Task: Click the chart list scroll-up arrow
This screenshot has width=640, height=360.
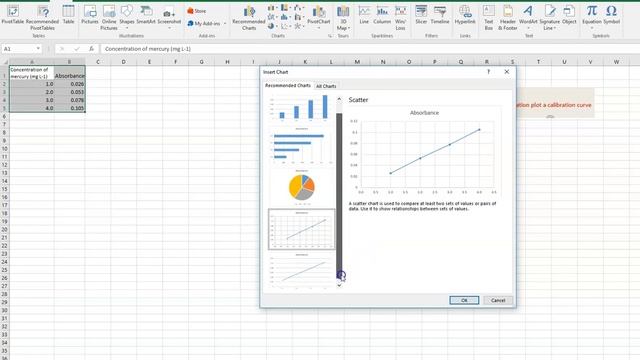Action: (x=339, y=99)
